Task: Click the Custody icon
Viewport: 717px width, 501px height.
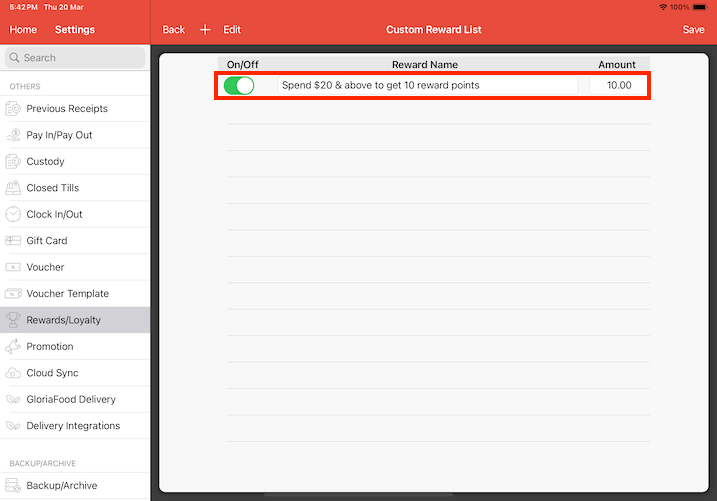Action: [13, 161]
